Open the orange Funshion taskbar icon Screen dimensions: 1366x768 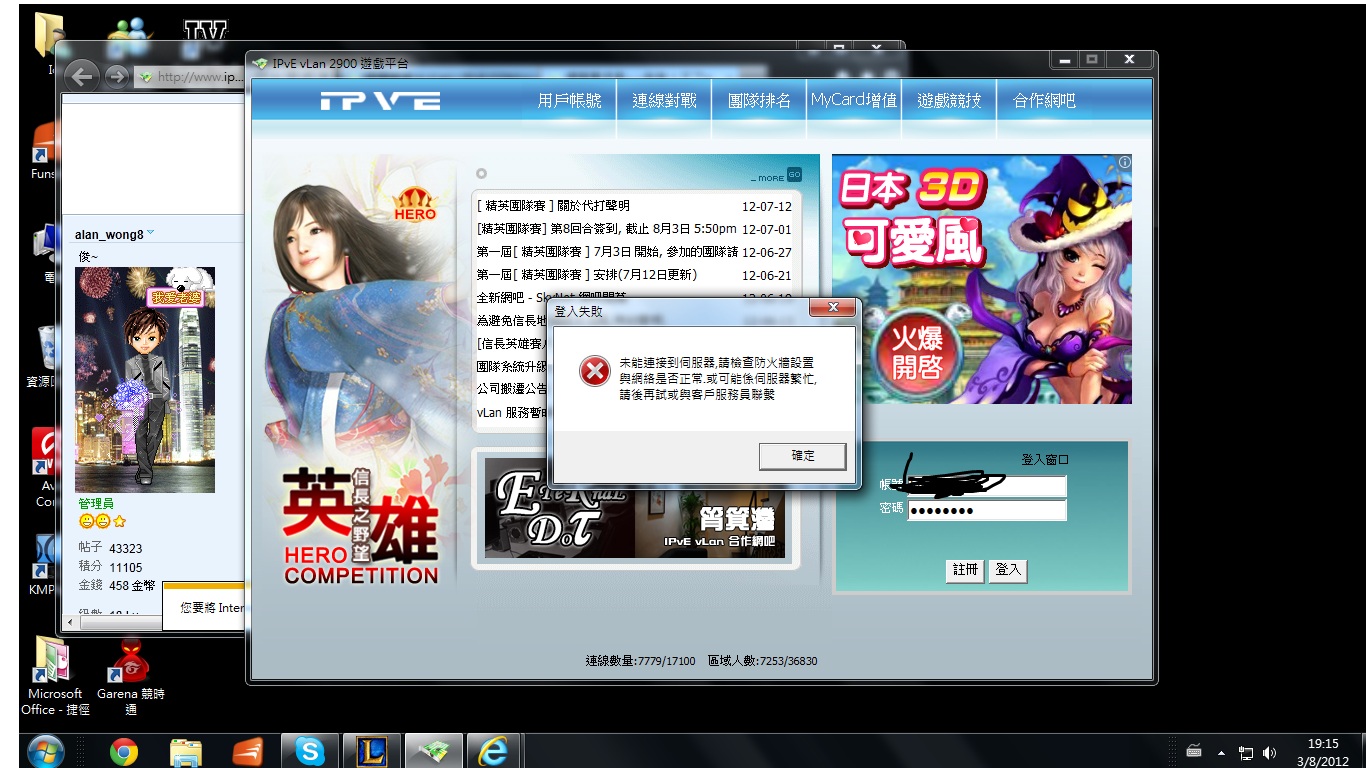click(x=247, y=751)
